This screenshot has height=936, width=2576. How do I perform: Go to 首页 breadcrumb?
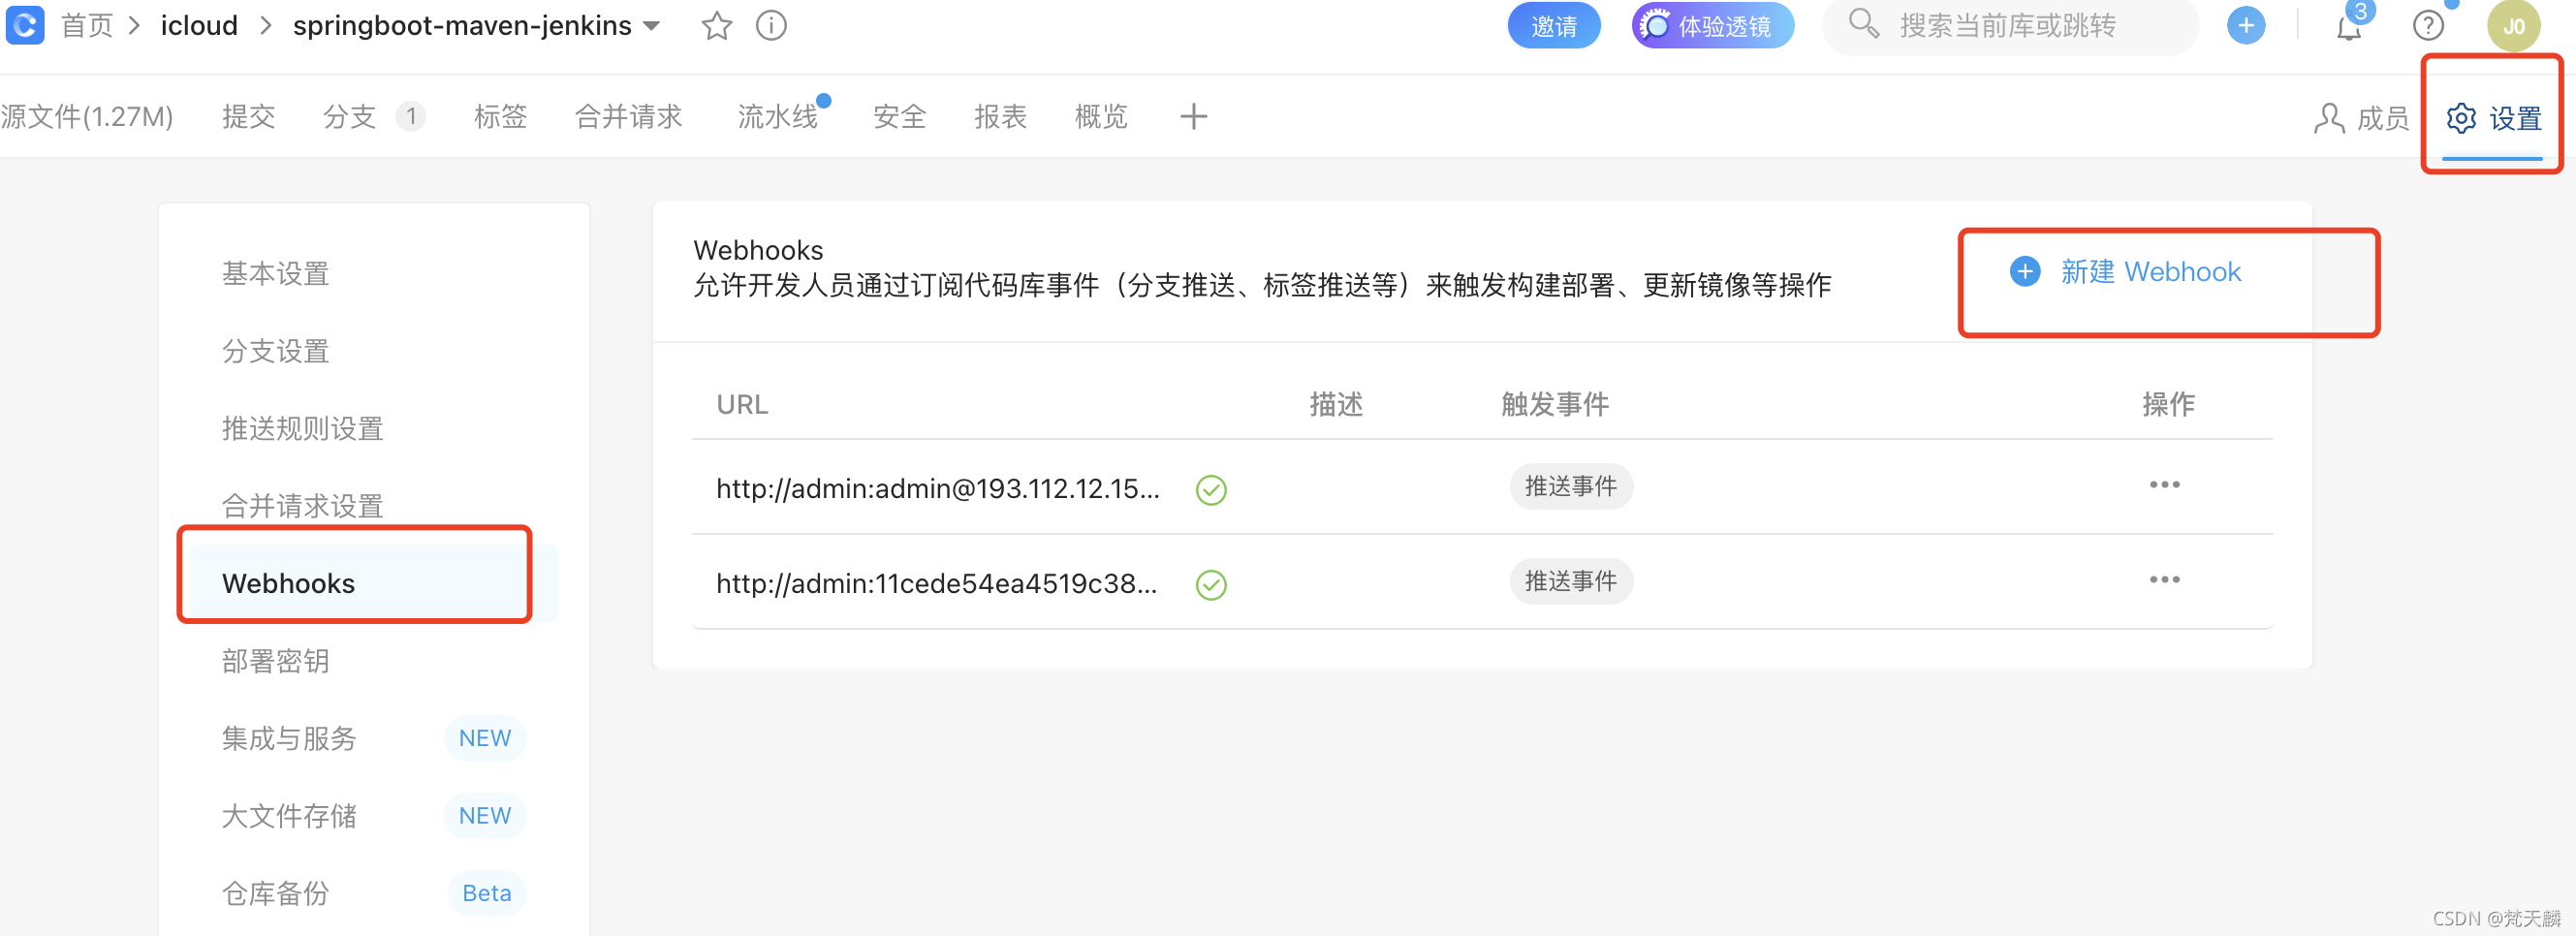87,25
